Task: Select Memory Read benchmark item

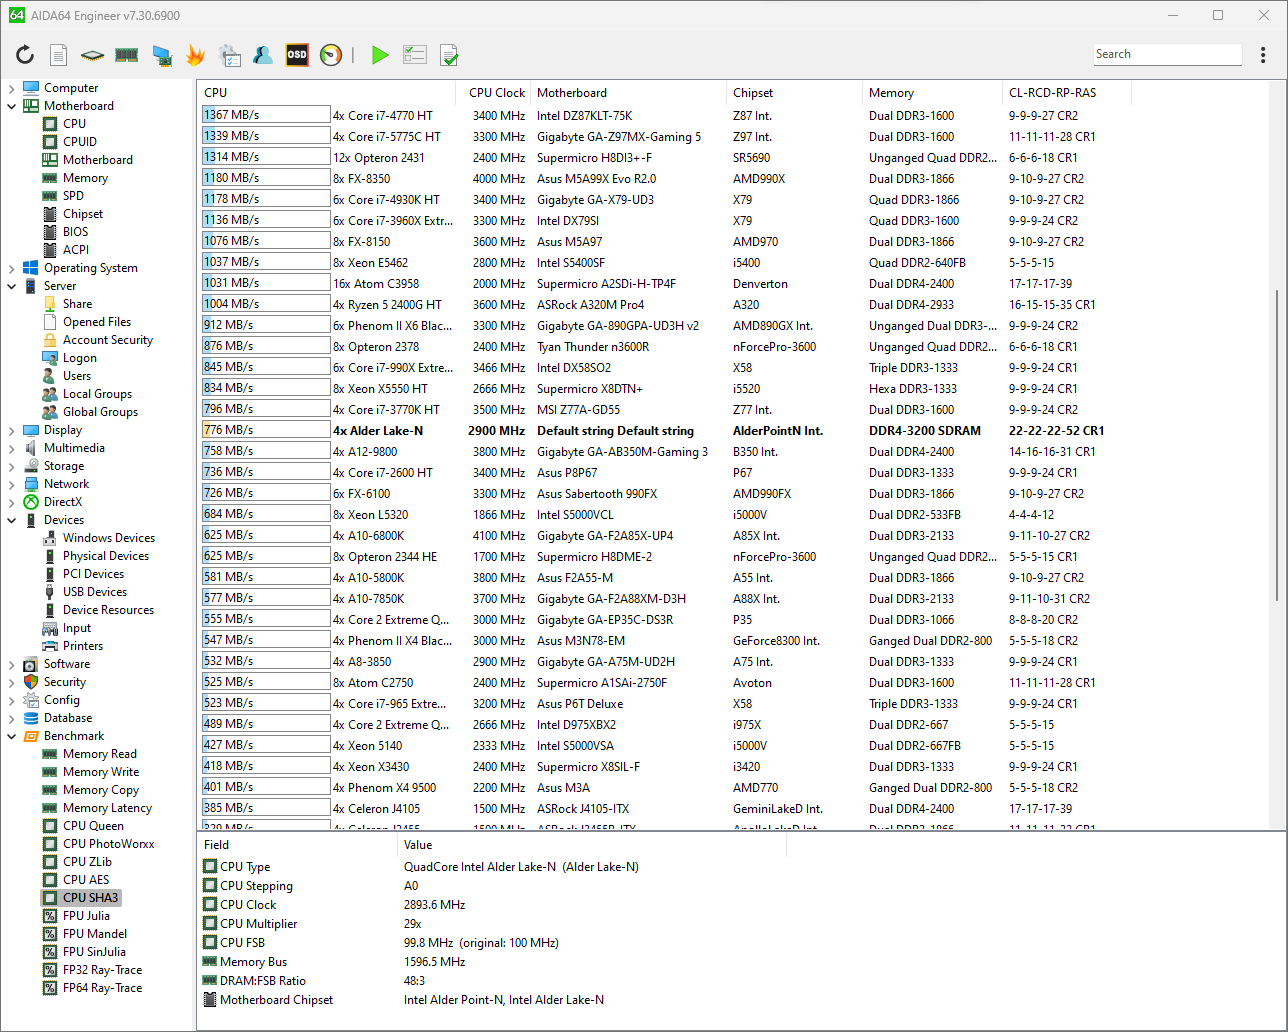Action: pyautogui.click(x=99, y=754)
